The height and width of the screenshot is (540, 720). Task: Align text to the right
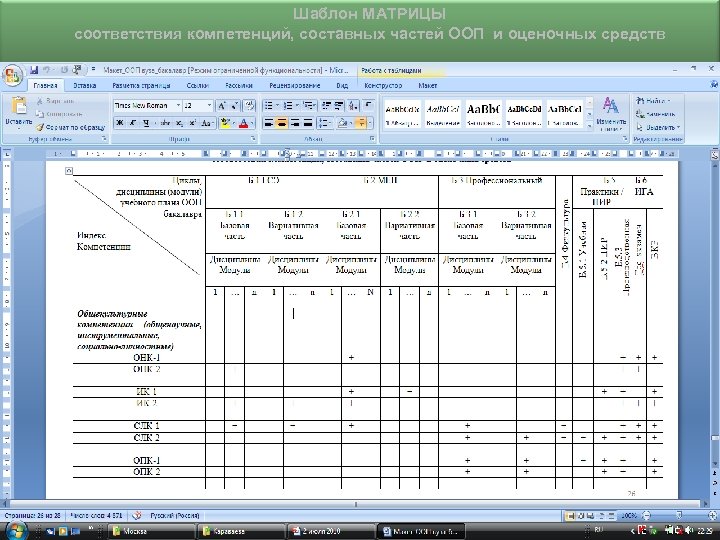(294, 123)
